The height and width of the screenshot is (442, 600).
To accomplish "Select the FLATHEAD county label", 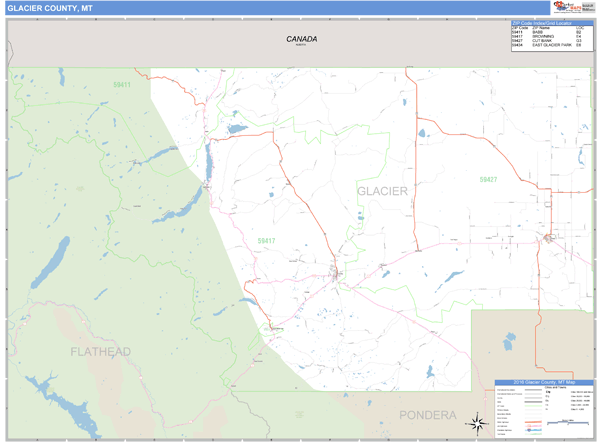I will (x=100, y=352).
